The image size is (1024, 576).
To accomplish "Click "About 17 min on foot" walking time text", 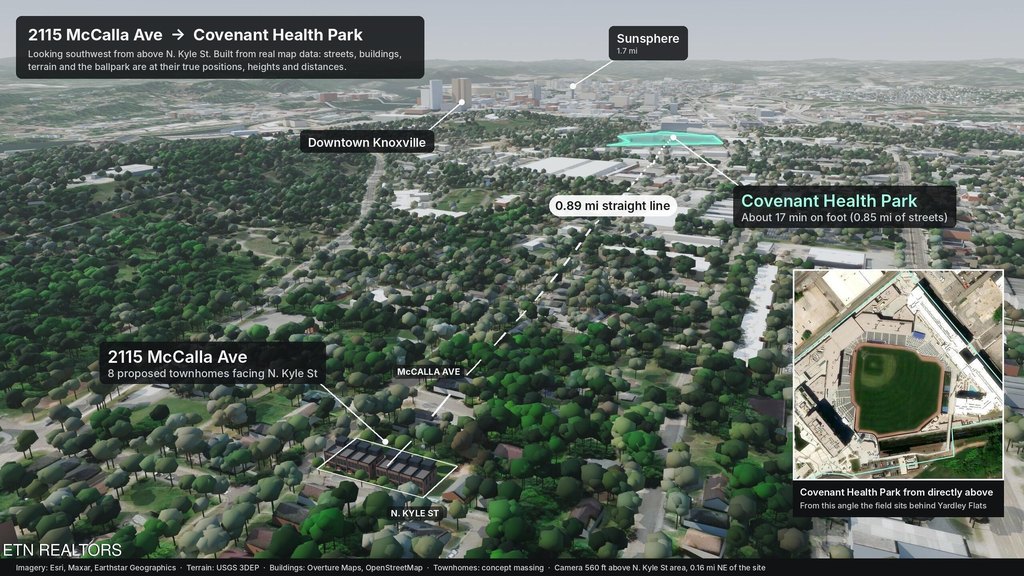I will (793, 217).
